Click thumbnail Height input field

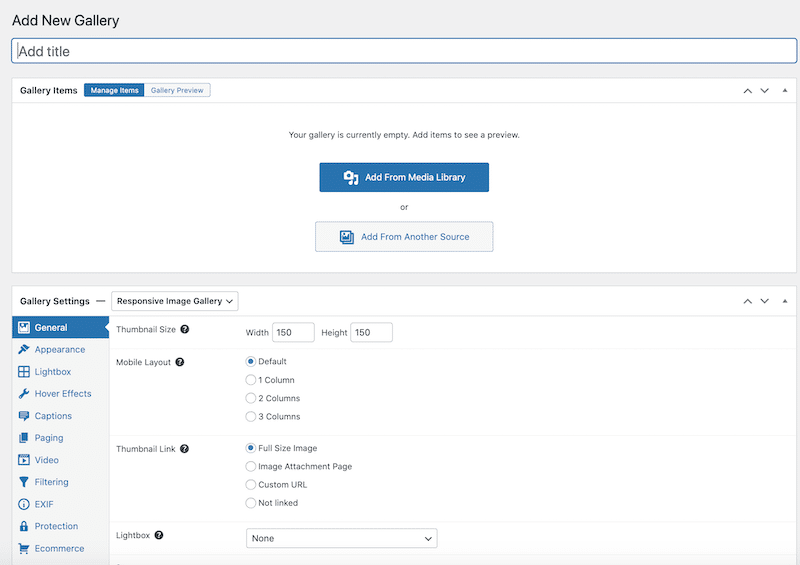point(371,332)
